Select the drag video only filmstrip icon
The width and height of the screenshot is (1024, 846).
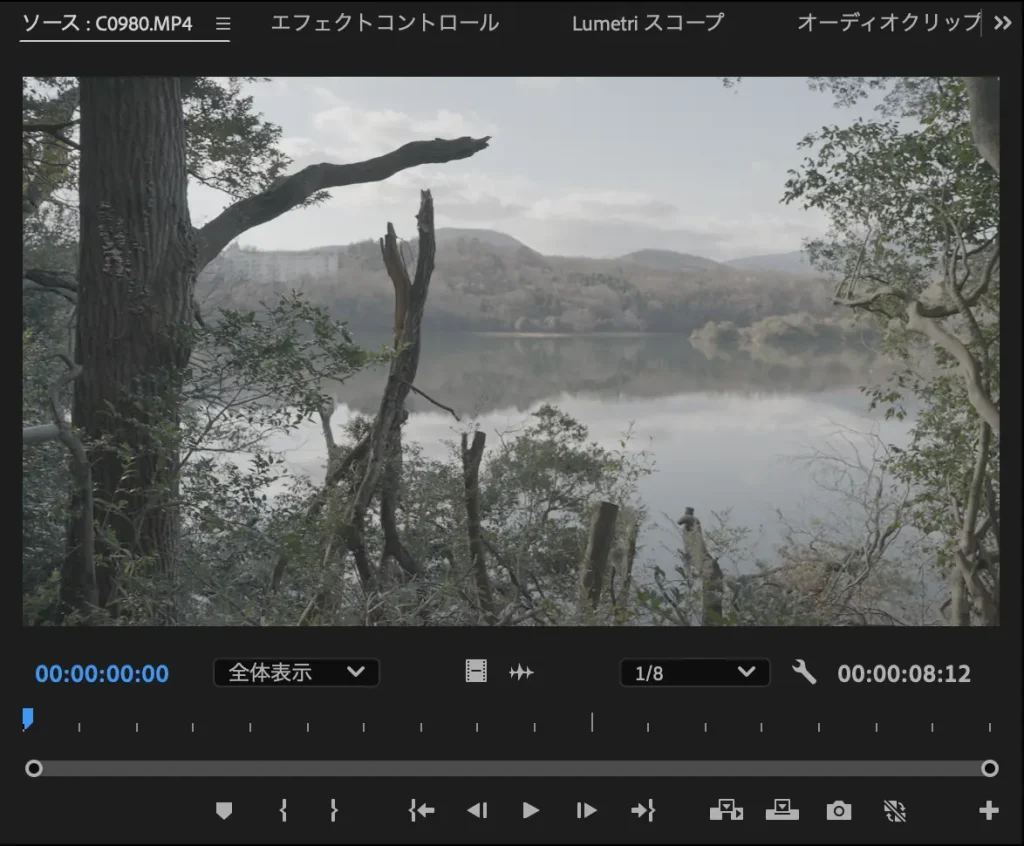coord(475,672)
